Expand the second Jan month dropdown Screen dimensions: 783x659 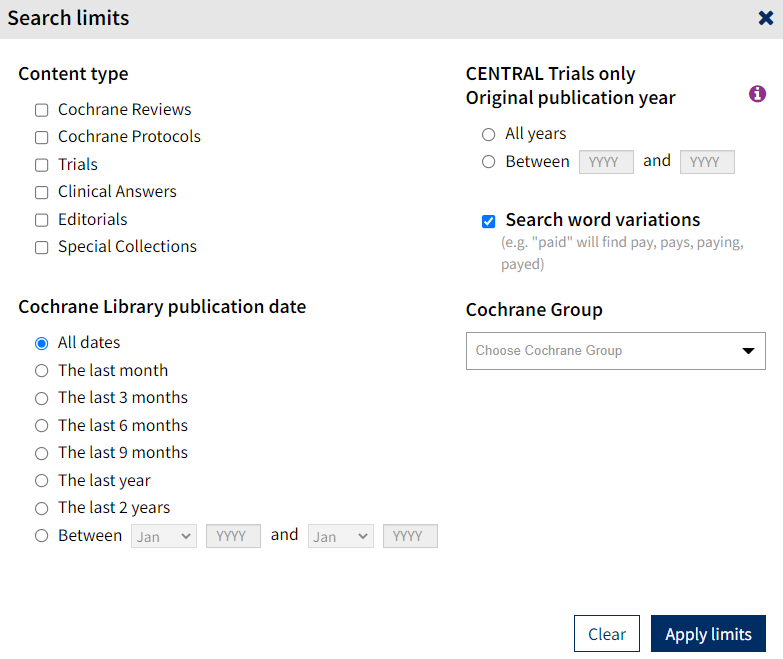pyautogui.click(x=341, y=536)
